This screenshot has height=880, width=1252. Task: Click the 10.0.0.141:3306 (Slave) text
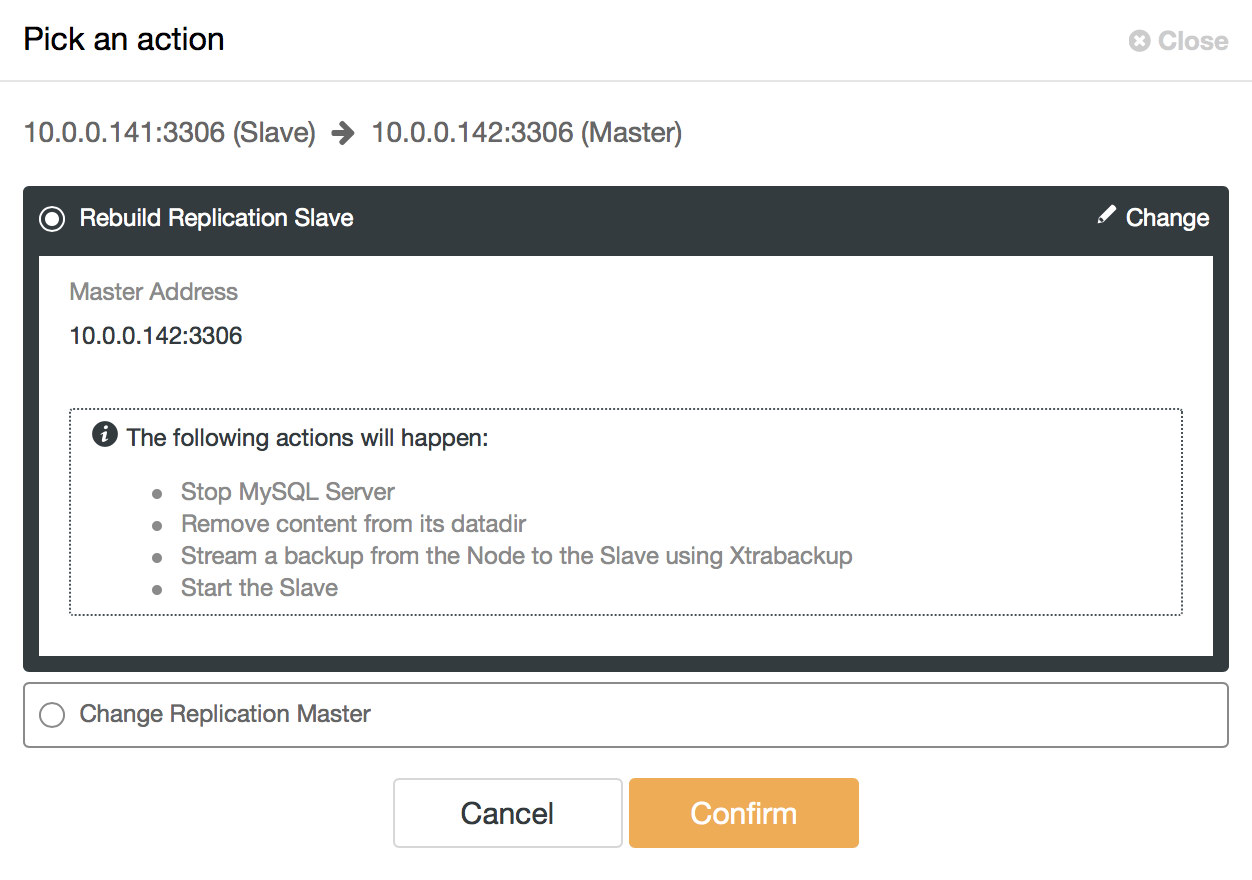coord(170,133)
